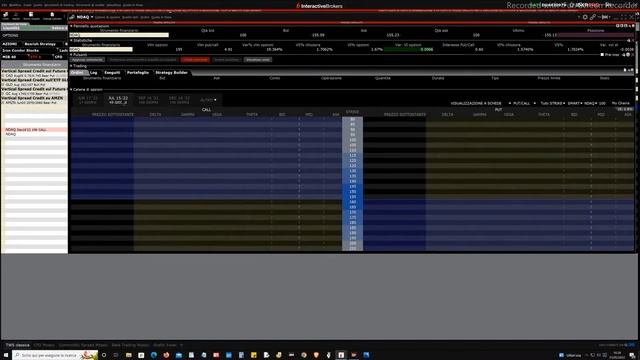Open the gear settings icon in the NDAQ window header

[x=585, y=17]
